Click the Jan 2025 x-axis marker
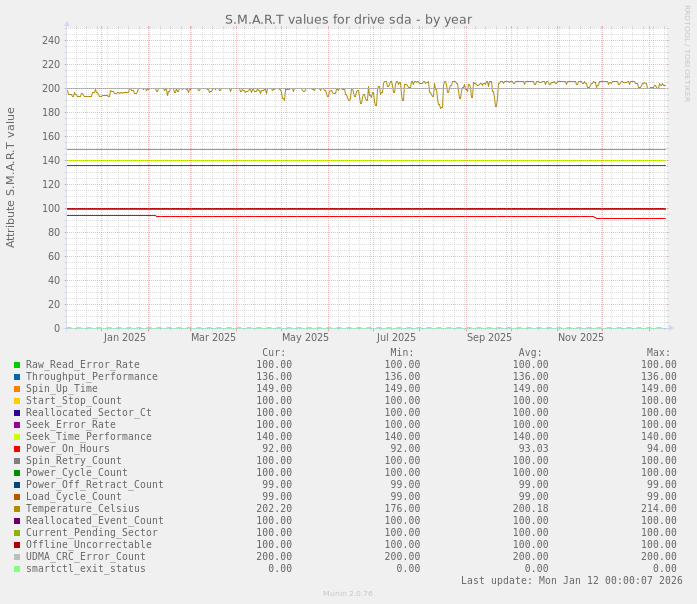The height and width of the screenshot is (604, 697). click(124, 338)
